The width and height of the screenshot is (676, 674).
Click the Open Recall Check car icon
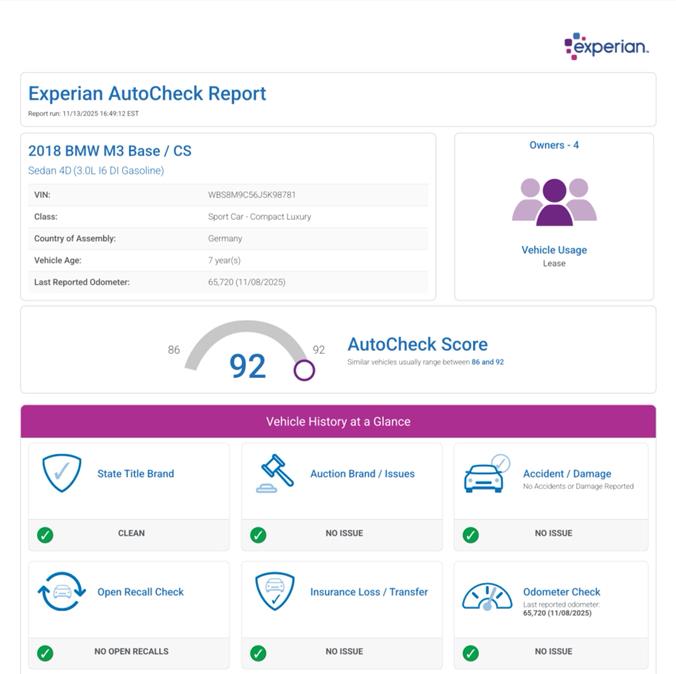pos(62,591)
